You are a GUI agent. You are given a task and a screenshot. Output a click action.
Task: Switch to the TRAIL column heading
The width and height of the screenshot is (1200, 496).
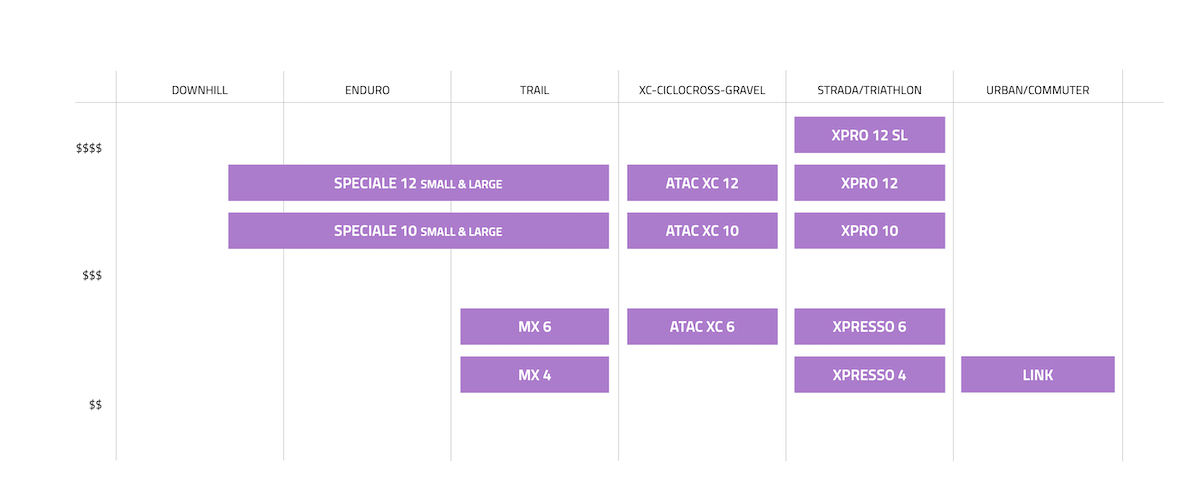point(534,90)
